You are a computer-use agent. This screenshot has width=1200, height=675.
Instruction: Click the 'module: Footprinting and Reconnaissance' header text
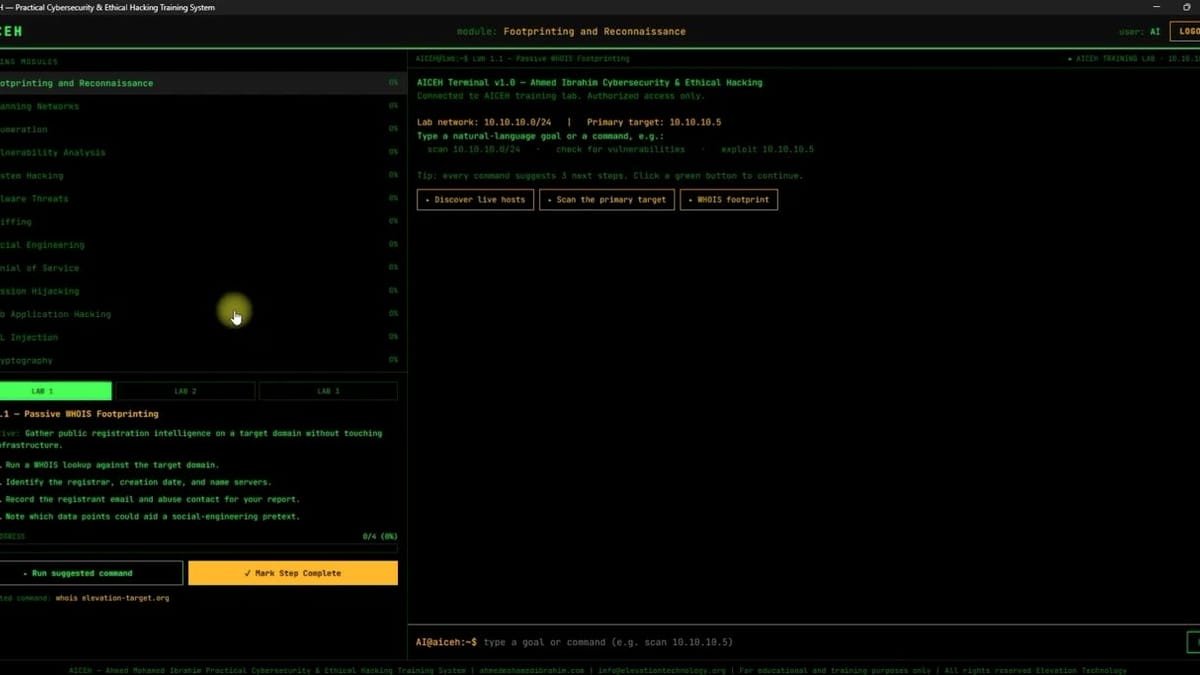571,32
